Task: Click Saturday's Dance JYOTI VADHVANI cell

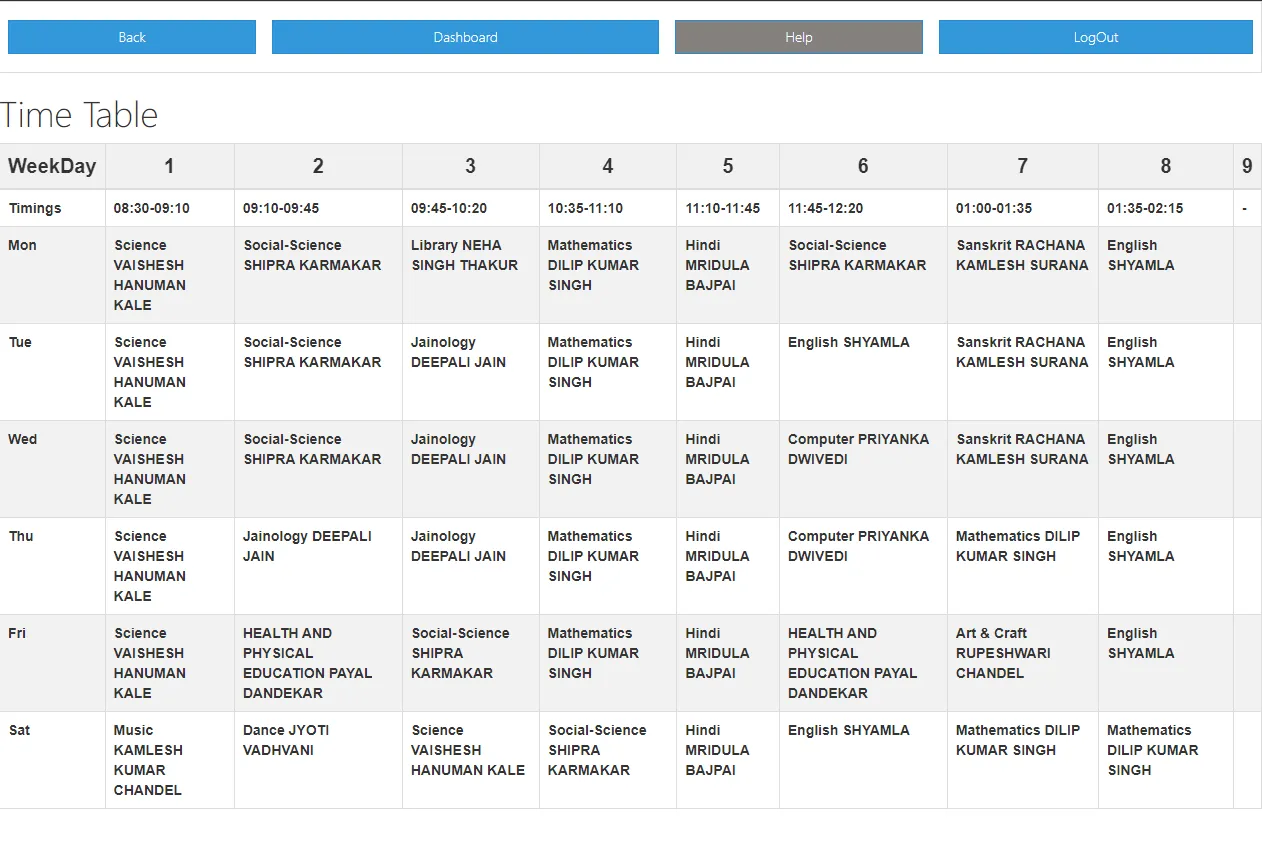Action: coord(318,760)
